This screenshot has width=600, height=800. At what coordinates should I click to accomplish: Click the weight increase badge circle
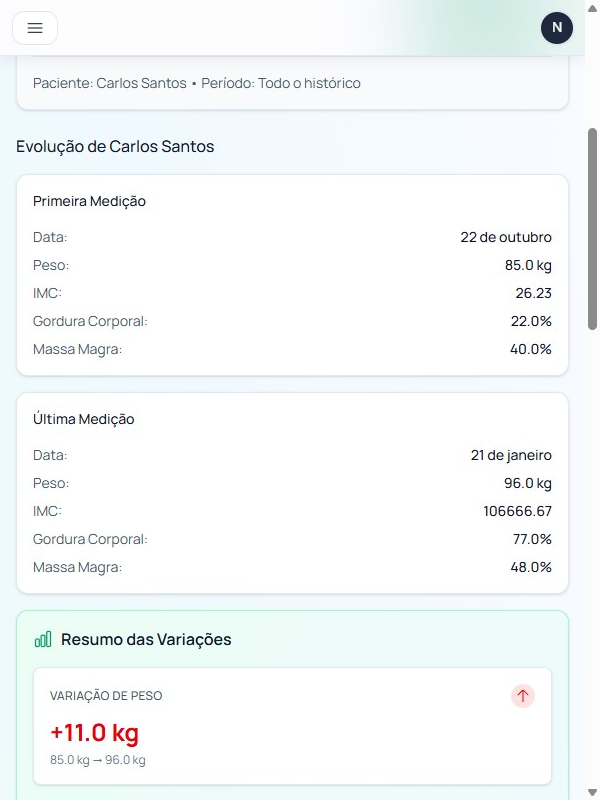pos(522,696)
